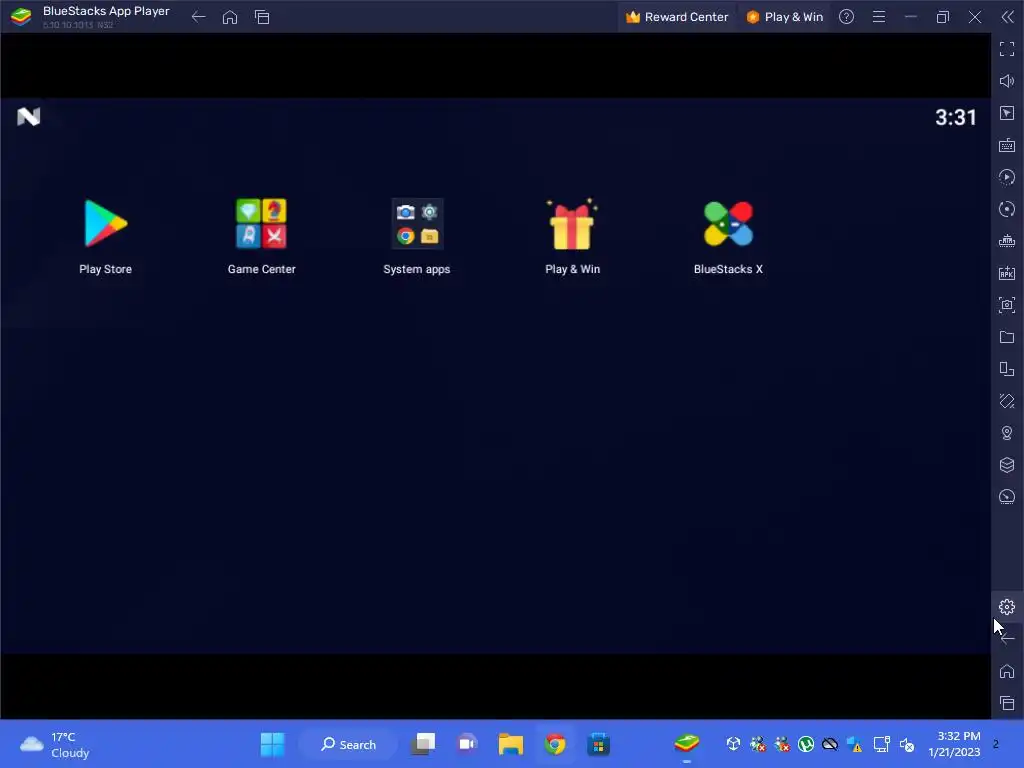Screen dimensions: 1024x768
Task: Click the memory trim icon in sidebar
Action: (1007, 241)
